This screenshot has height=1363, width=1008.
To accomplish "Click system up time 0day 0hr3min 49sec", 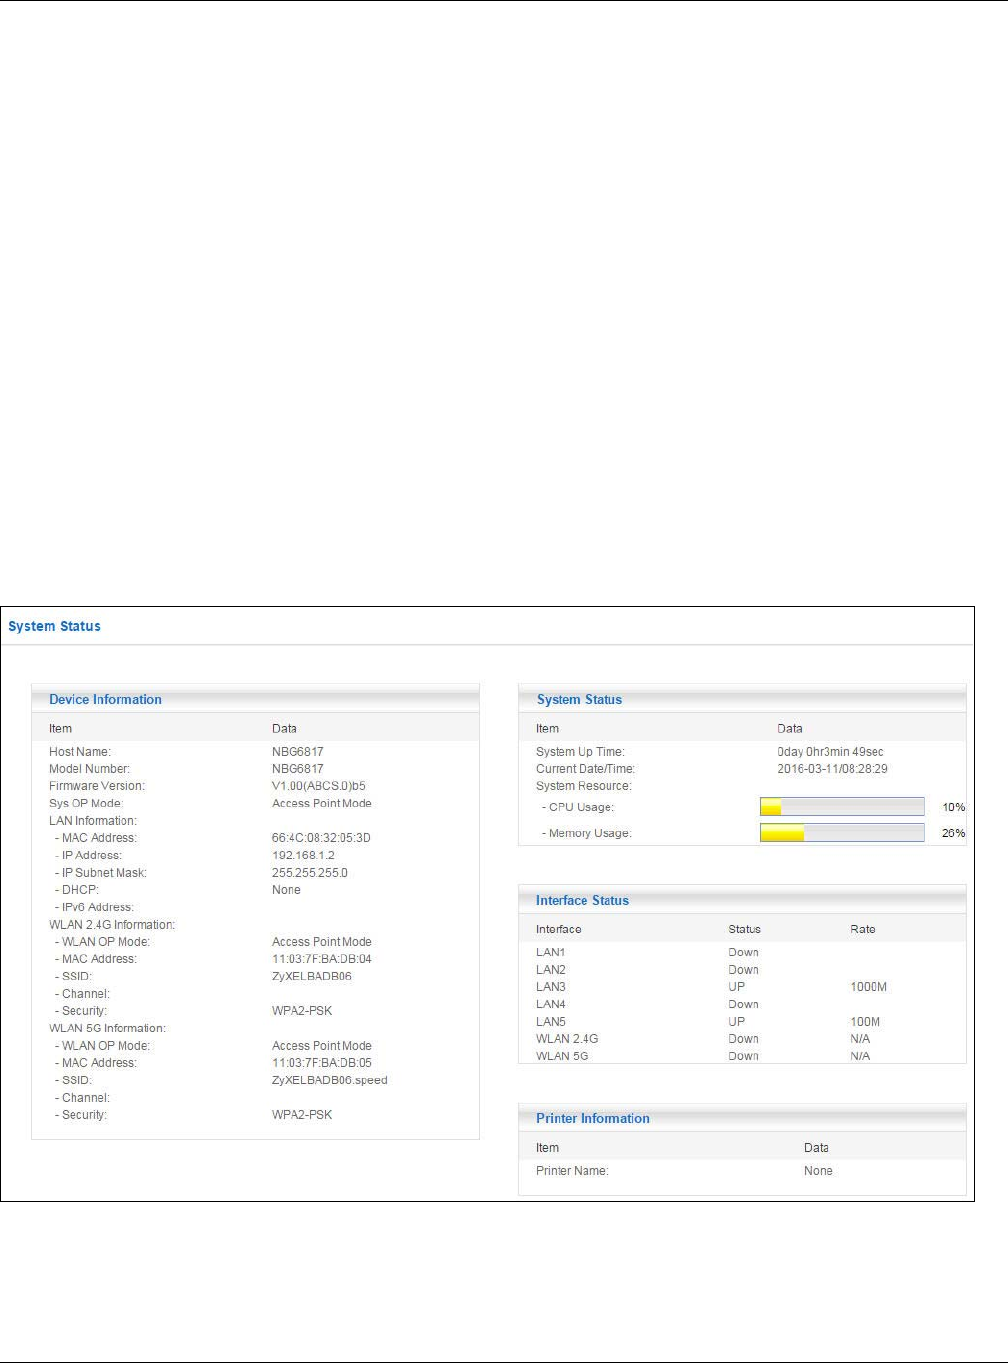I will pos(830,752).
